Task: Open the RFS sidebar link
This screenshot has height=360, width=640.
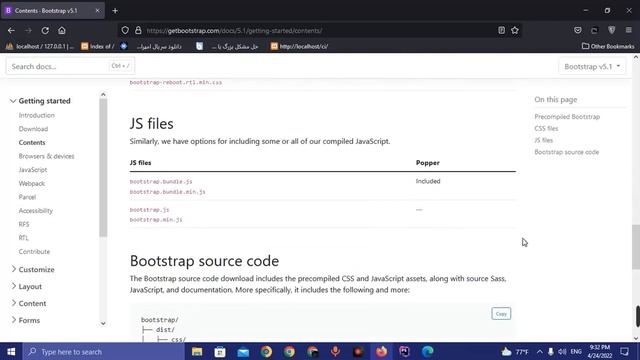Action: coord(24,224)
